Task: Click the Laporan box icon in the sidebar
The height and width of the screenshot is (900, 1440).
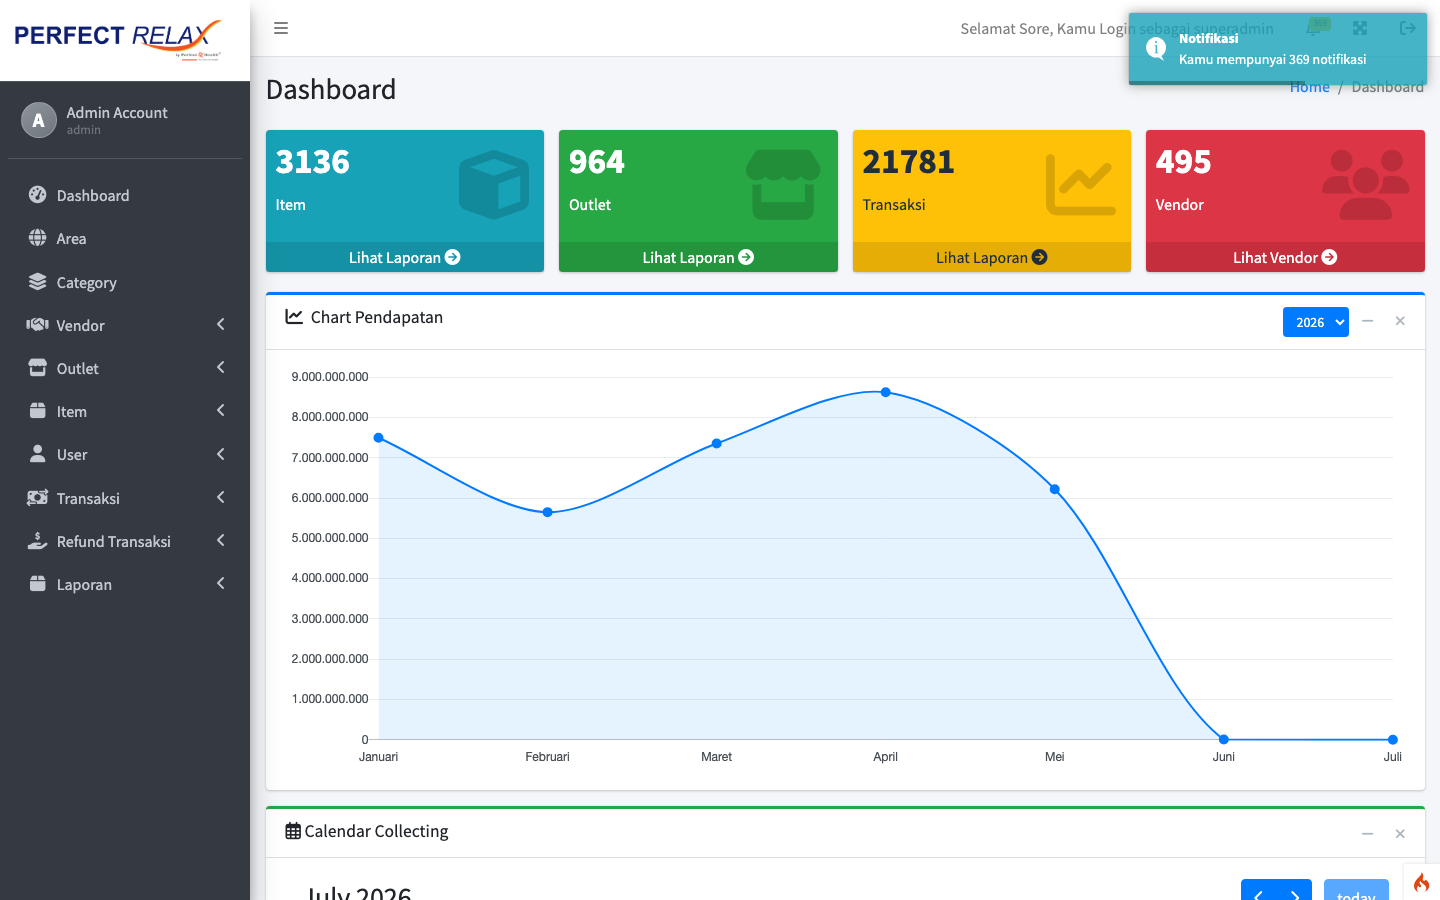Action: tap(38, 584)
